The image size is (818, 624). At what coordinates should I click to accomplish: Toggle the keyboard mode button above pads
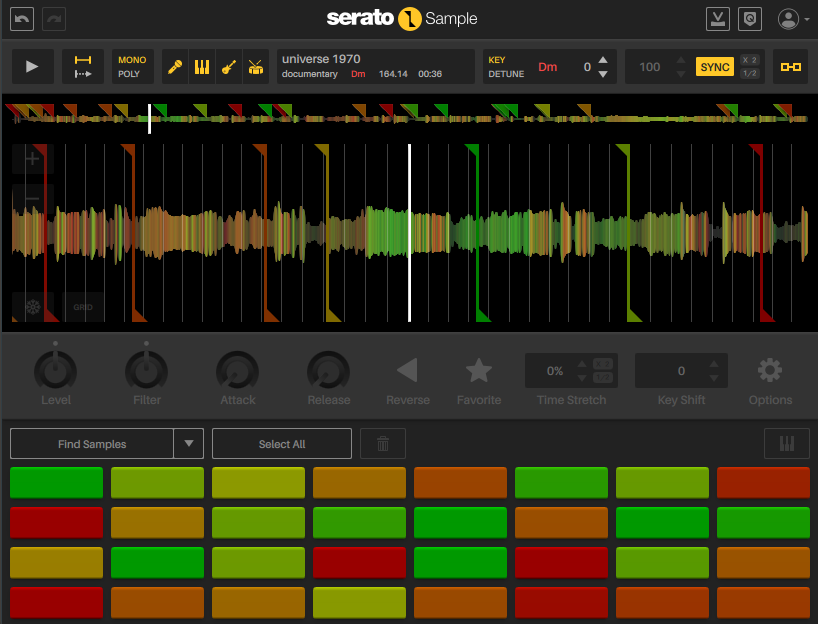pos(786,444)
